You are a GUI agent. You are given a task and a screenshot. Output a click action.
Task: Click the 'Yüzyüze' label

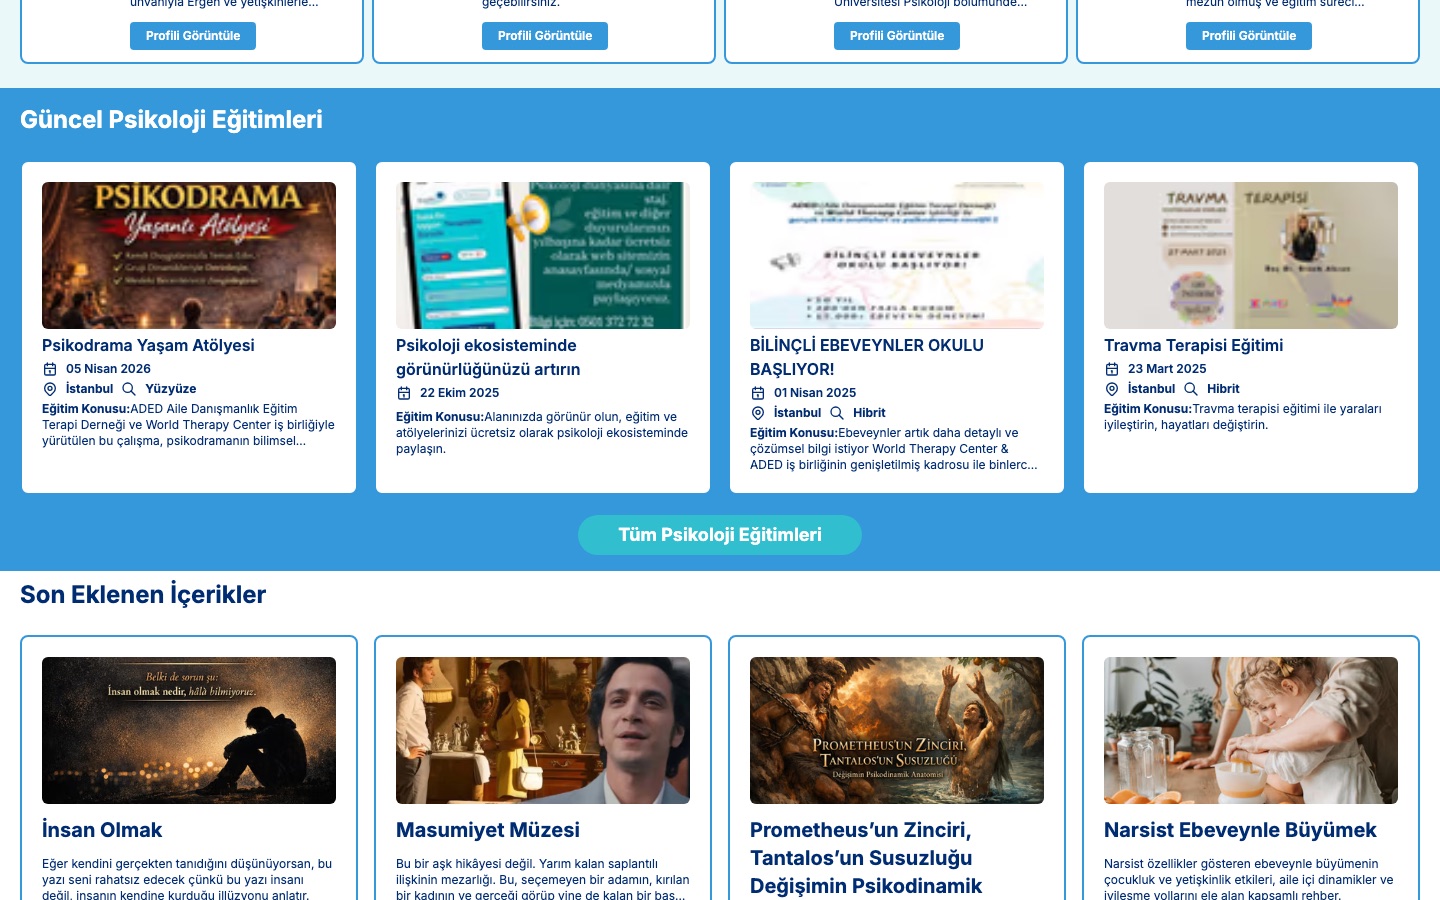[171, 389]
